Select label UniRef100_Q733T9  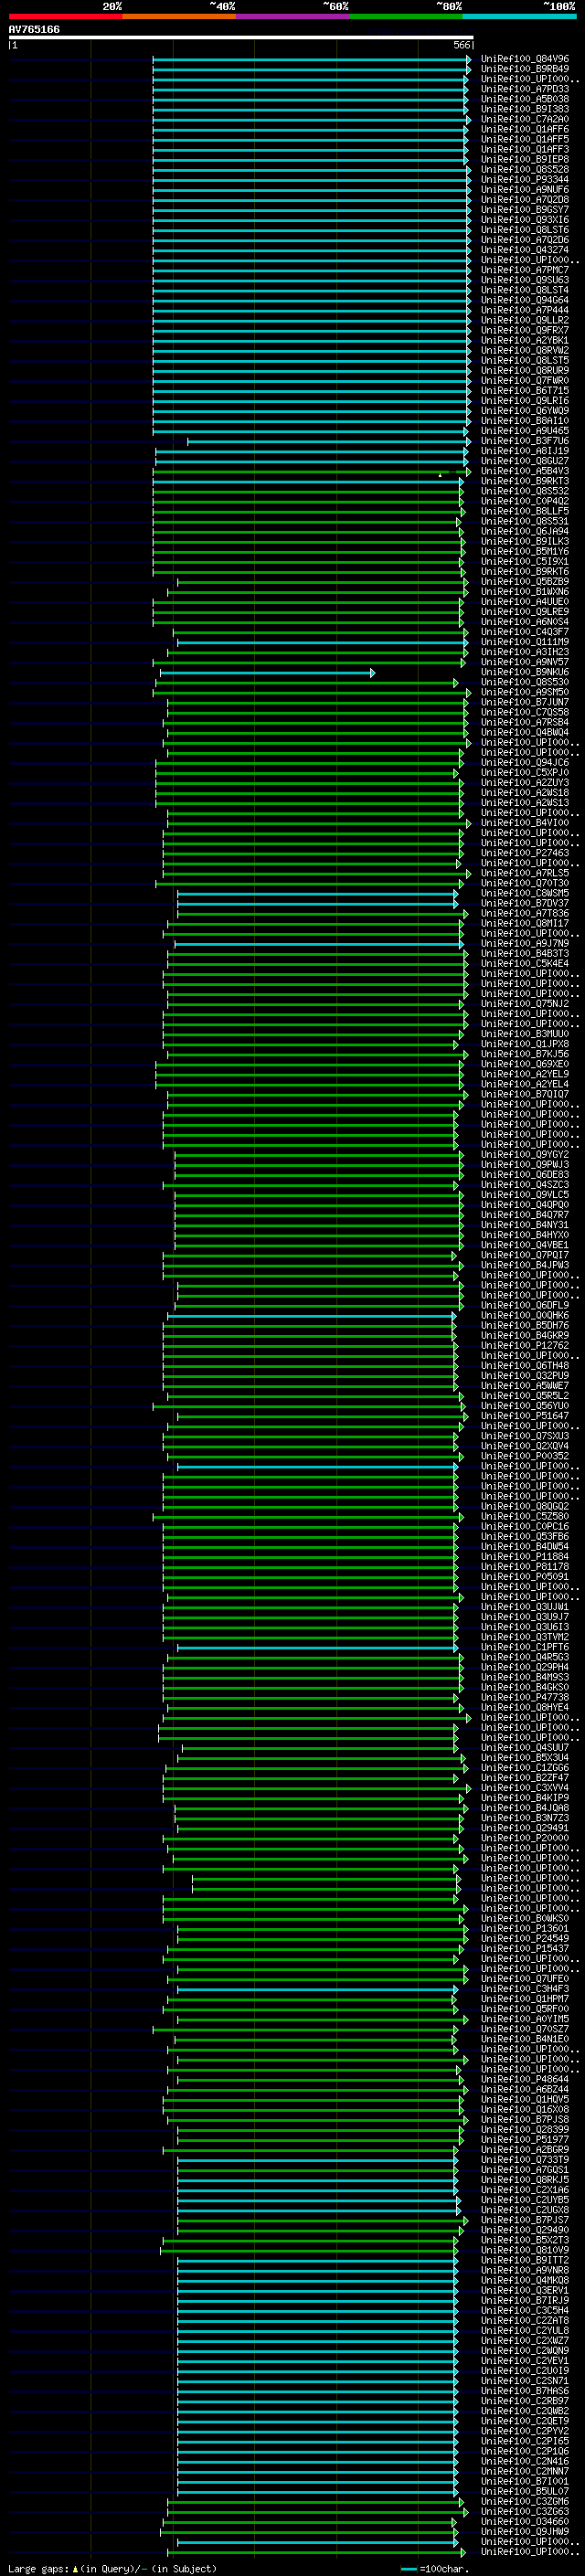(x=525, y=2161)
